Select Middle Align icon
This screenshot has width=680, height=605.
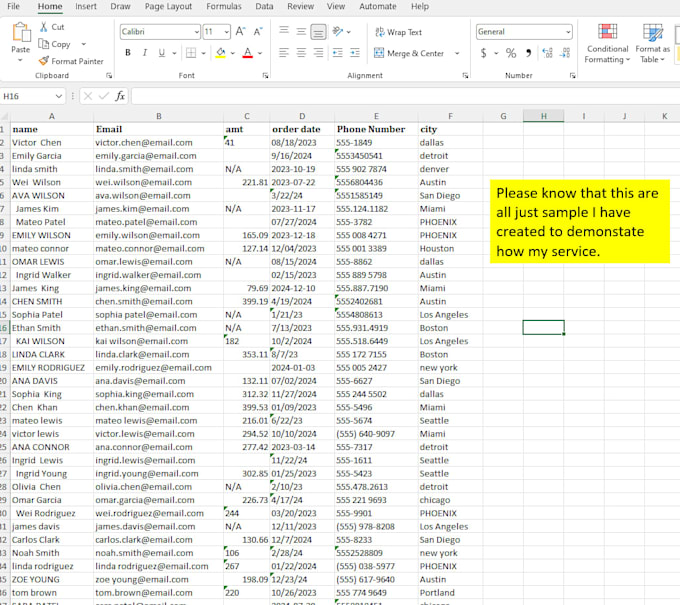pos(301,31)
